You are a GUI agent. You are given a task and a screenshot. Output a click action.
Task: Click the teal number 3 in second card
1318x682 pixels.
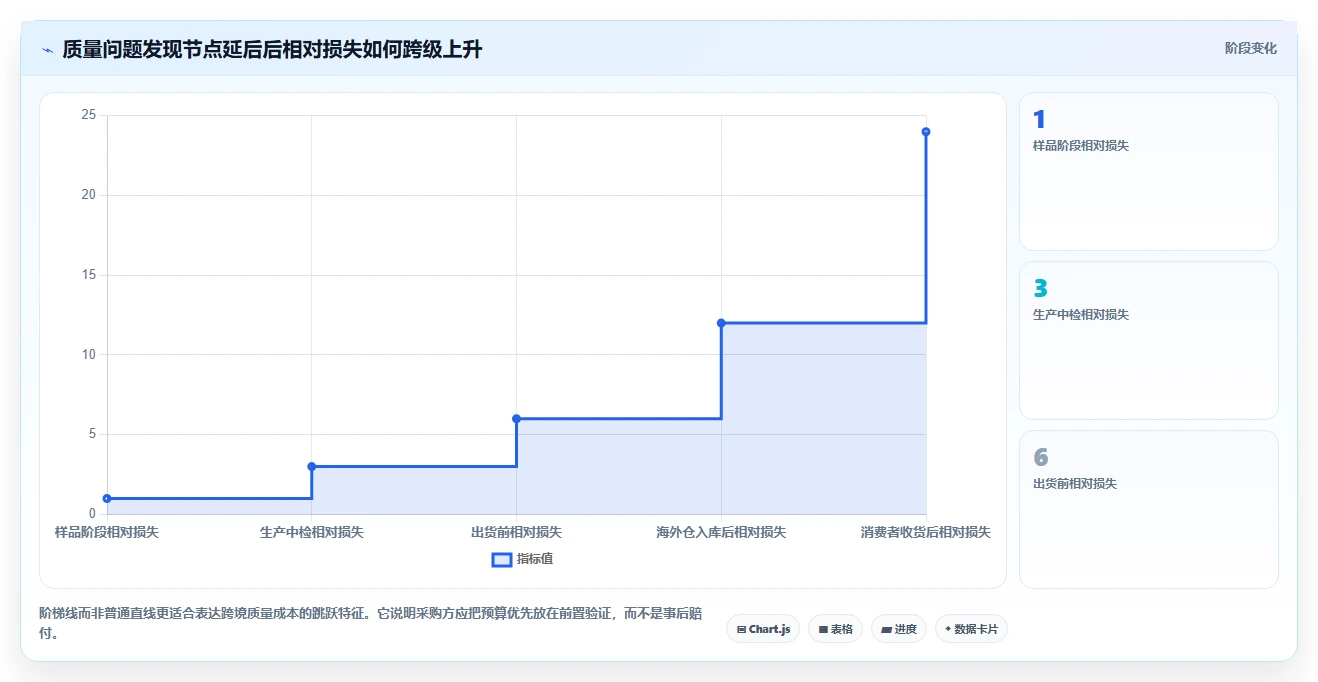point(1040,289)
